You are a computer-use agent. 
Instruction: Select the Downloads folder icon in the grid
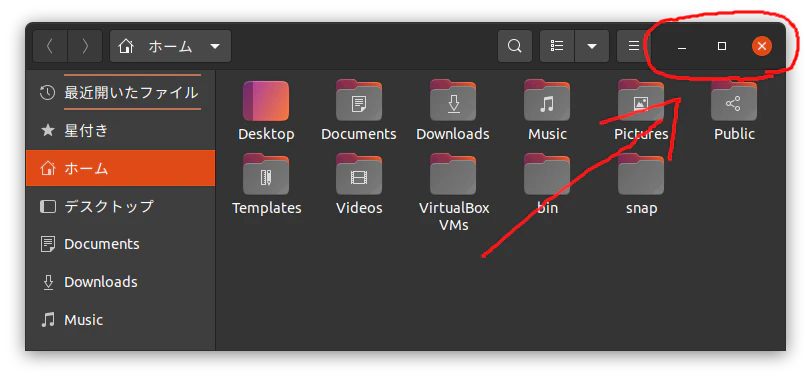pyautogui.click(x=453, y=100)
